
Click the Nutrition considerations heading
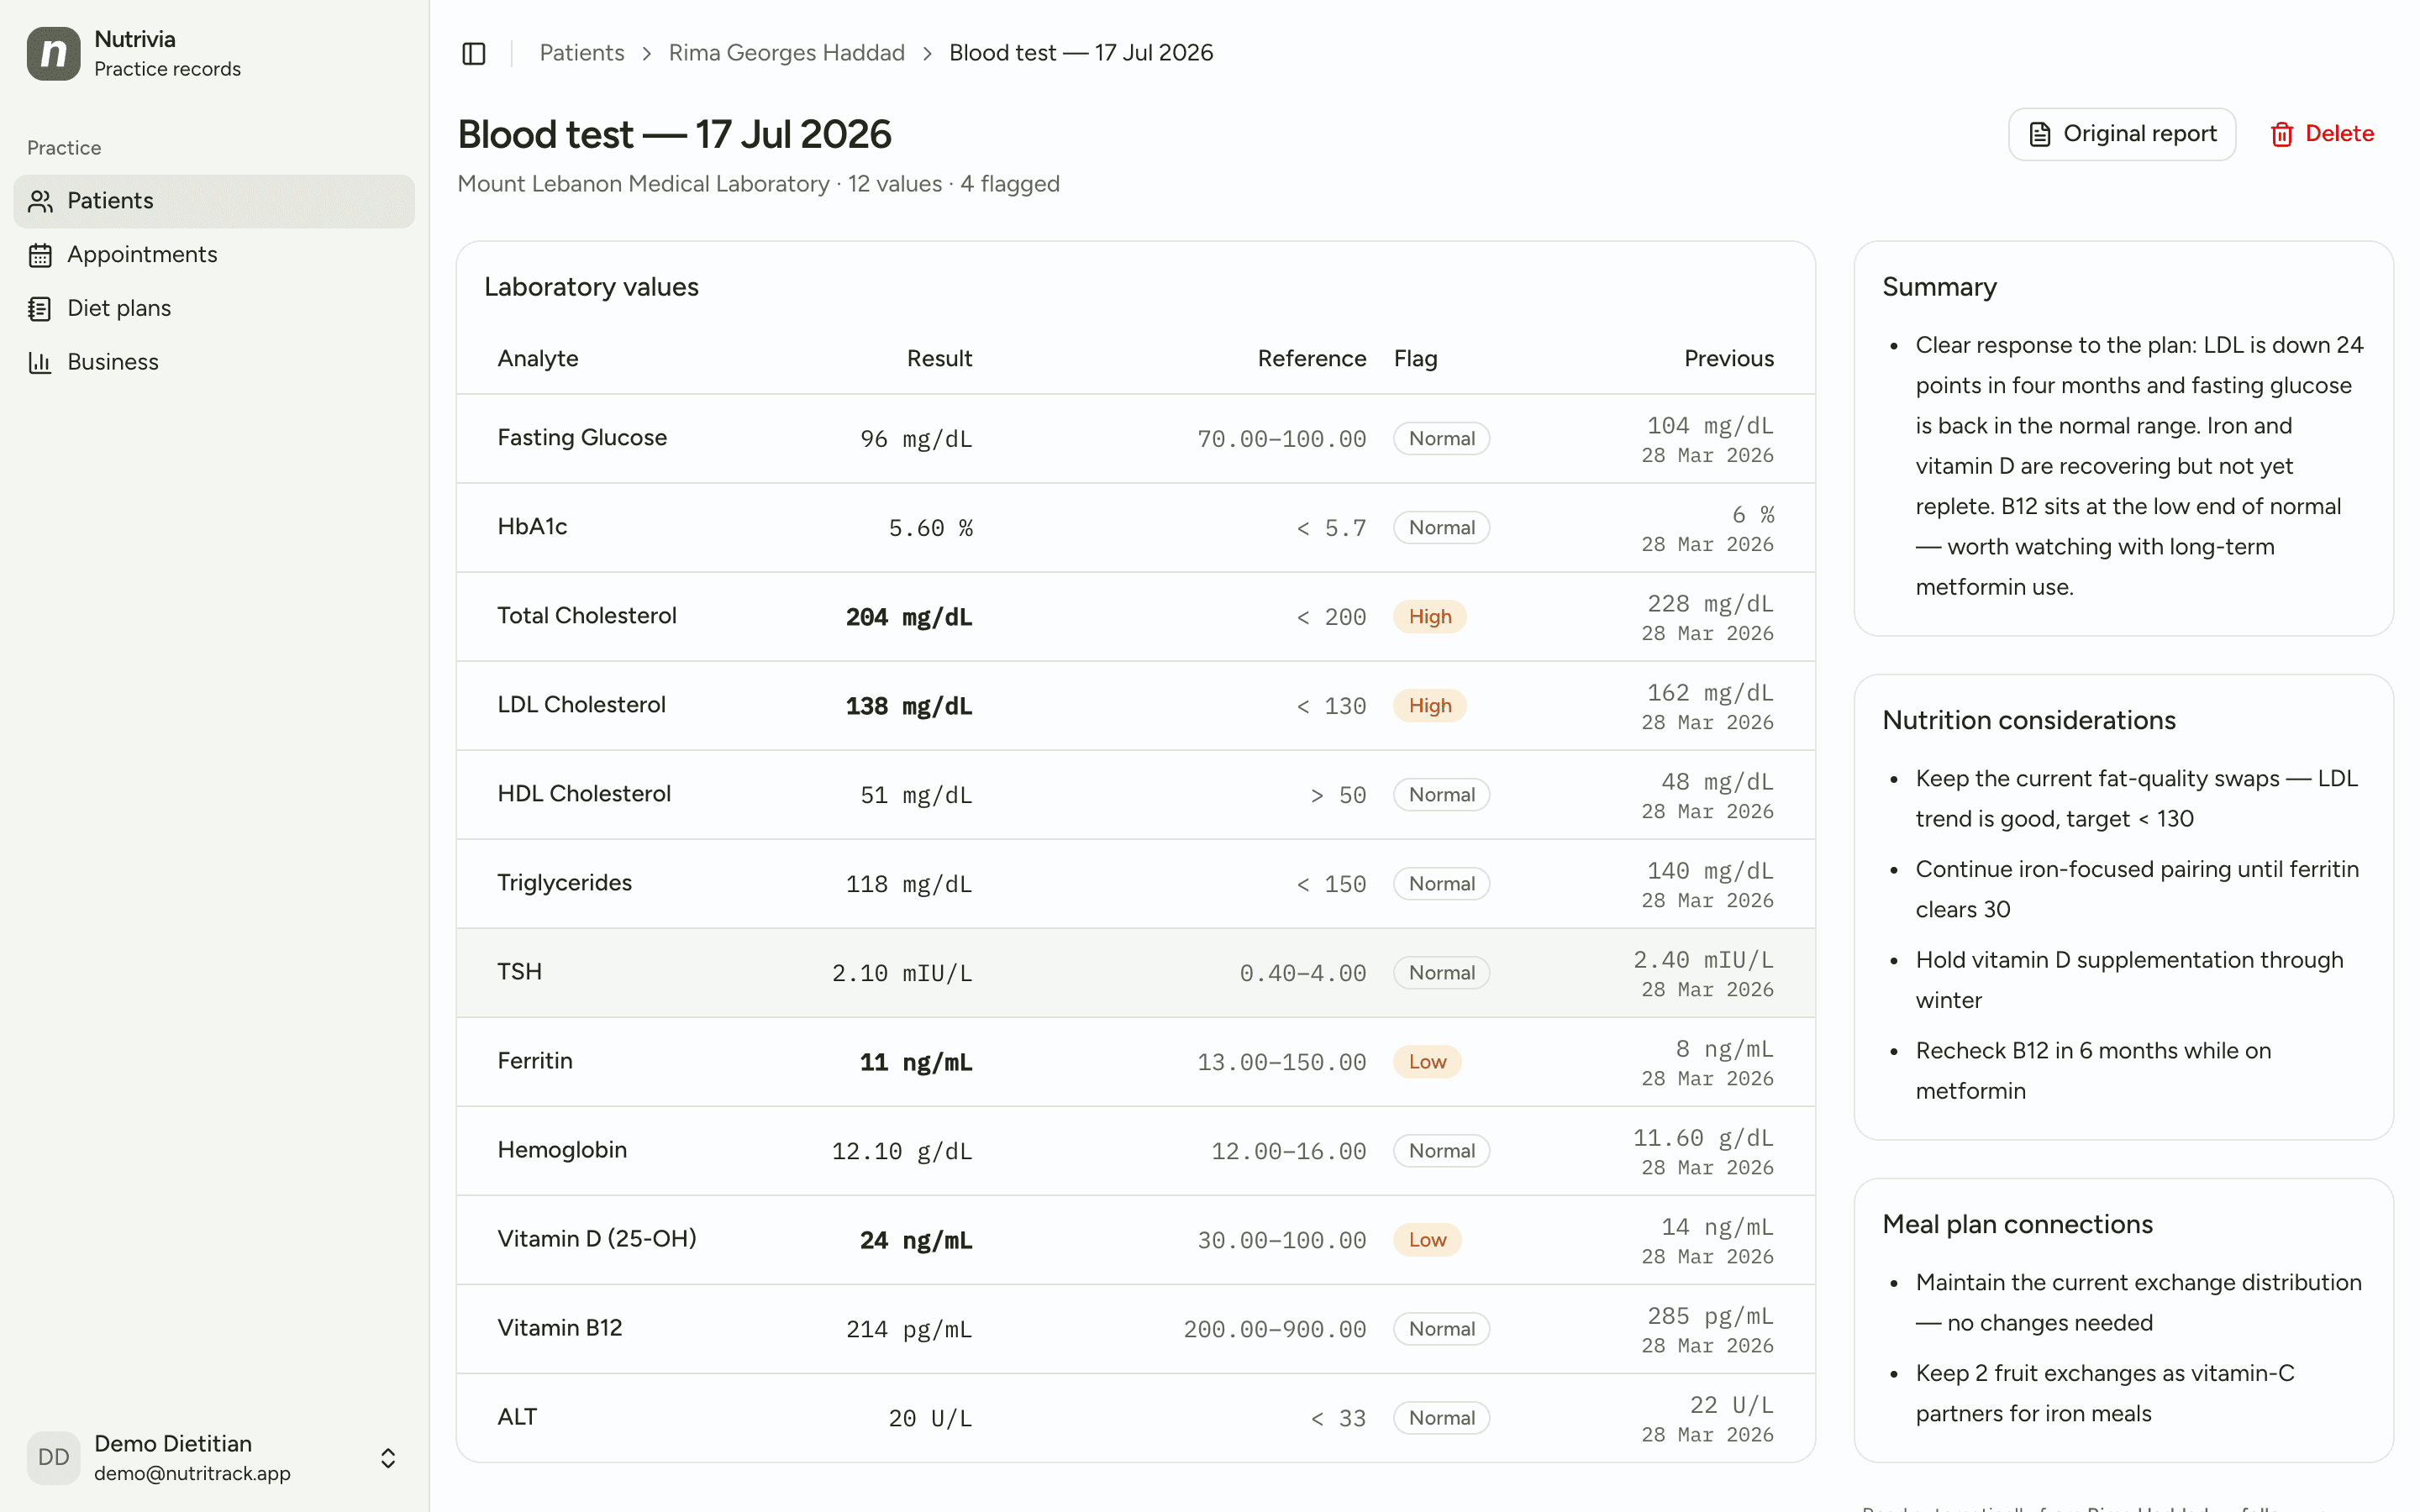pos(2028,720)
